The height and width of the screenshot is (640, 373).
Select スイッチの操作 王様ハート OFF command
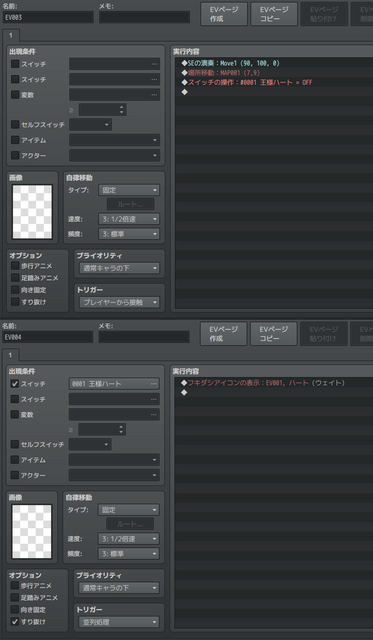274,82
